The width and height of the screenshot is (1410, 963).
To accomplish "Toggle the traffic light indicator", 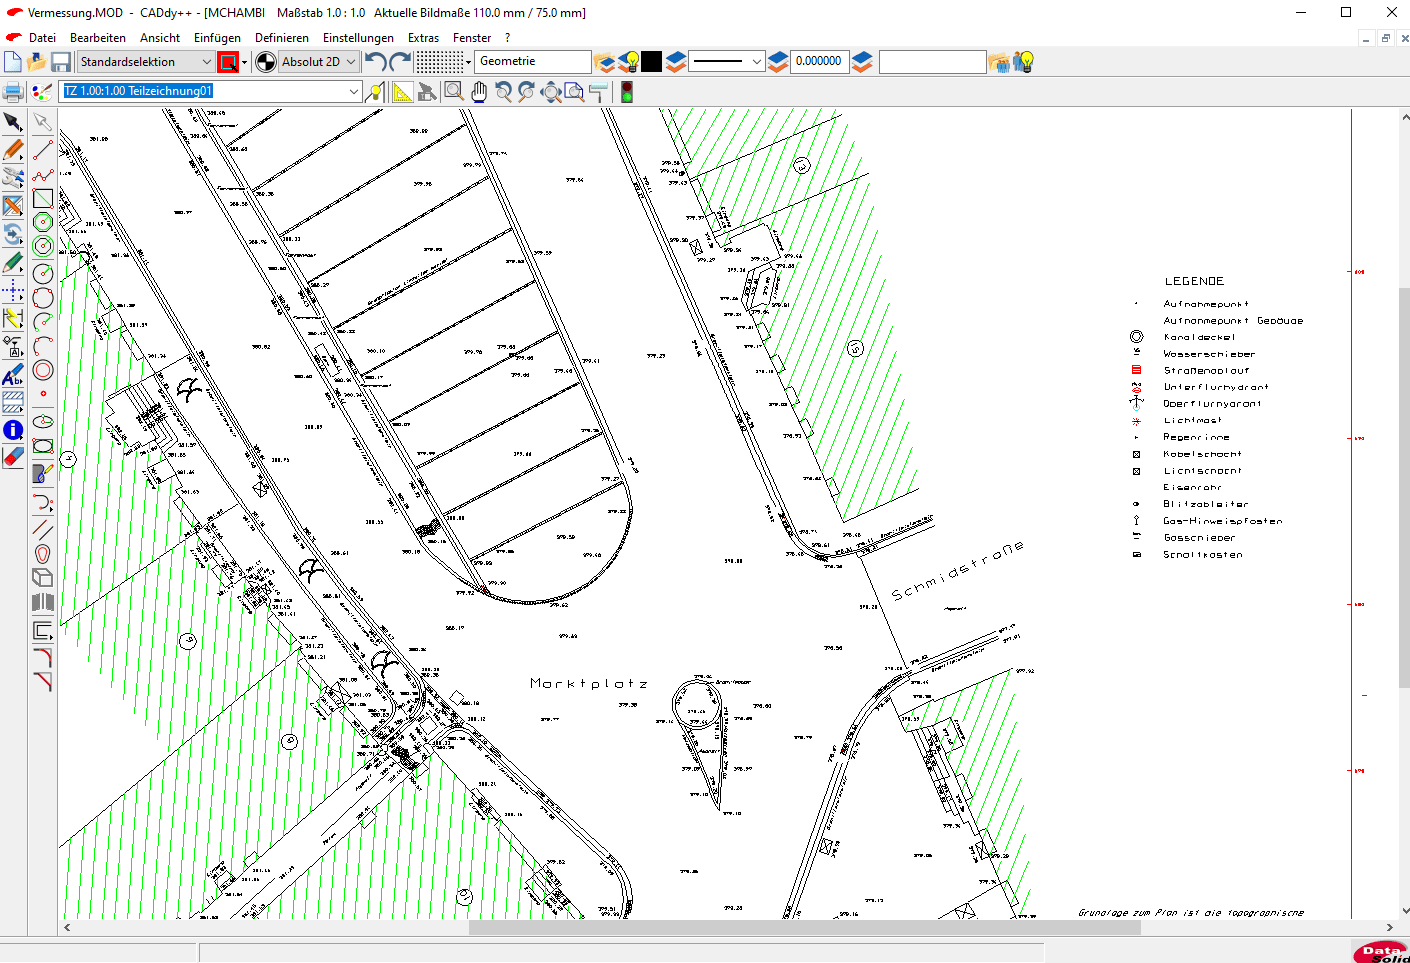I will pos(627,92).
